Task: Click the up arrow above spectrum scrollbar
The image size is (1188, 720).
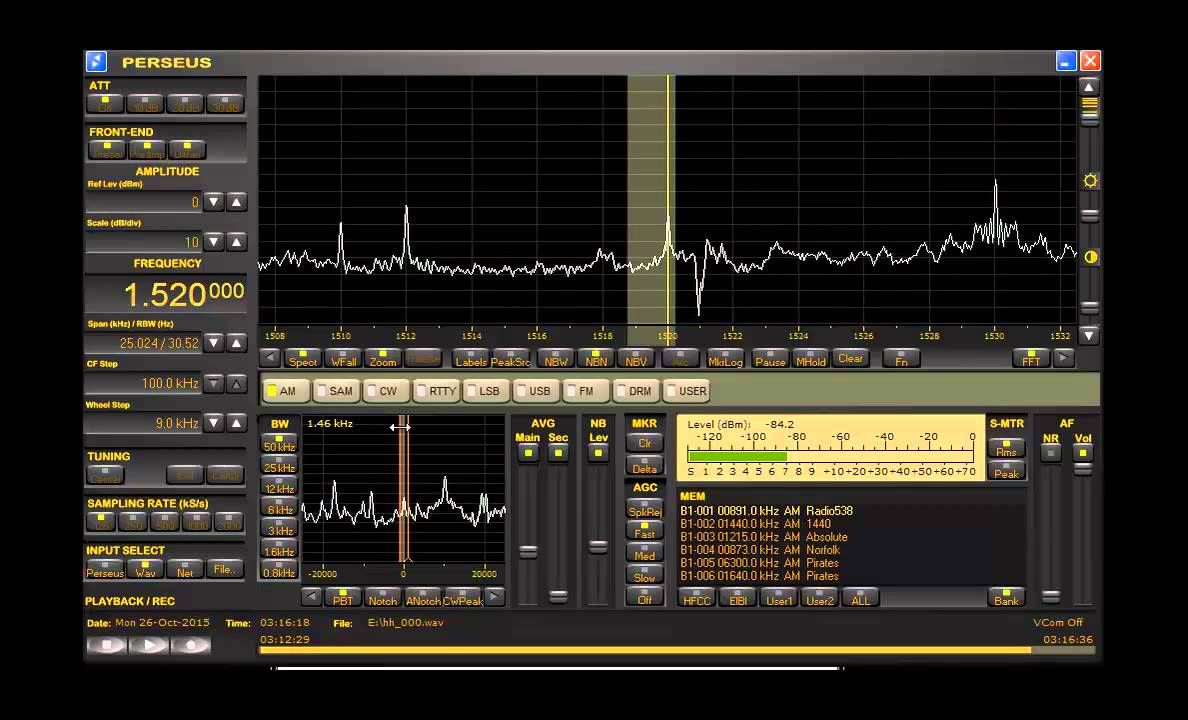Action: (x=1089, y=86)
